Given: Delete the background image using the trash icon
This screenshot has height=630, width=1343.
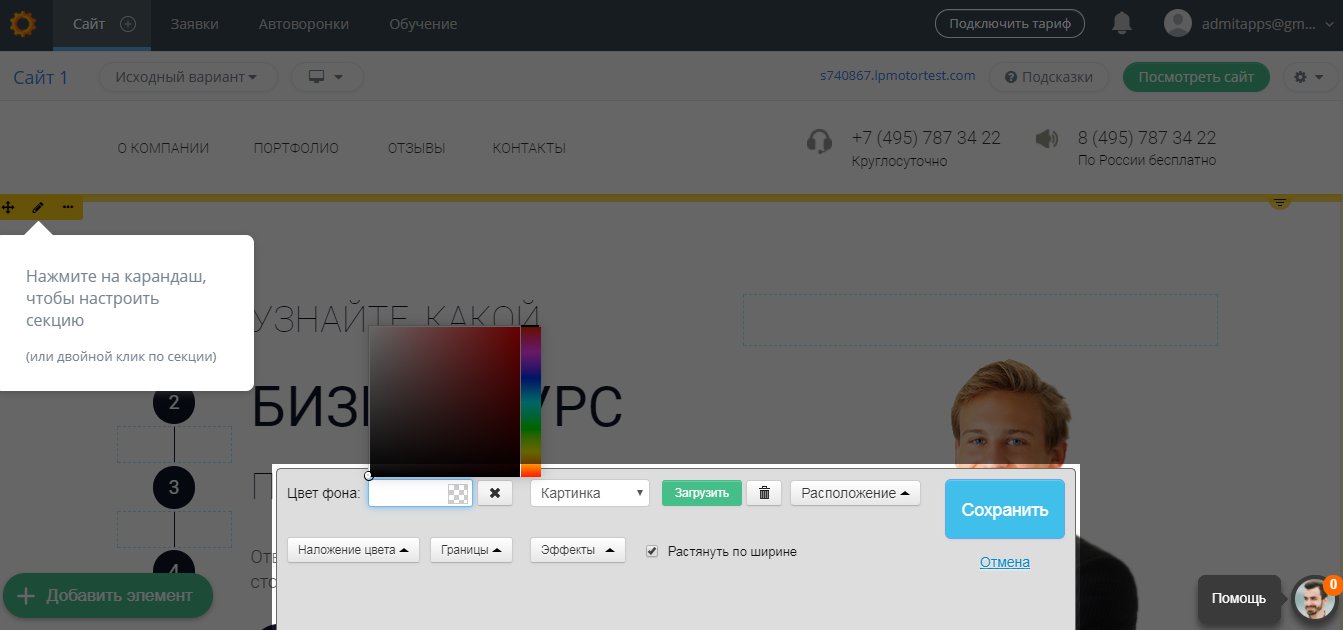Looking at the screenshot, I should coord(764,492).
